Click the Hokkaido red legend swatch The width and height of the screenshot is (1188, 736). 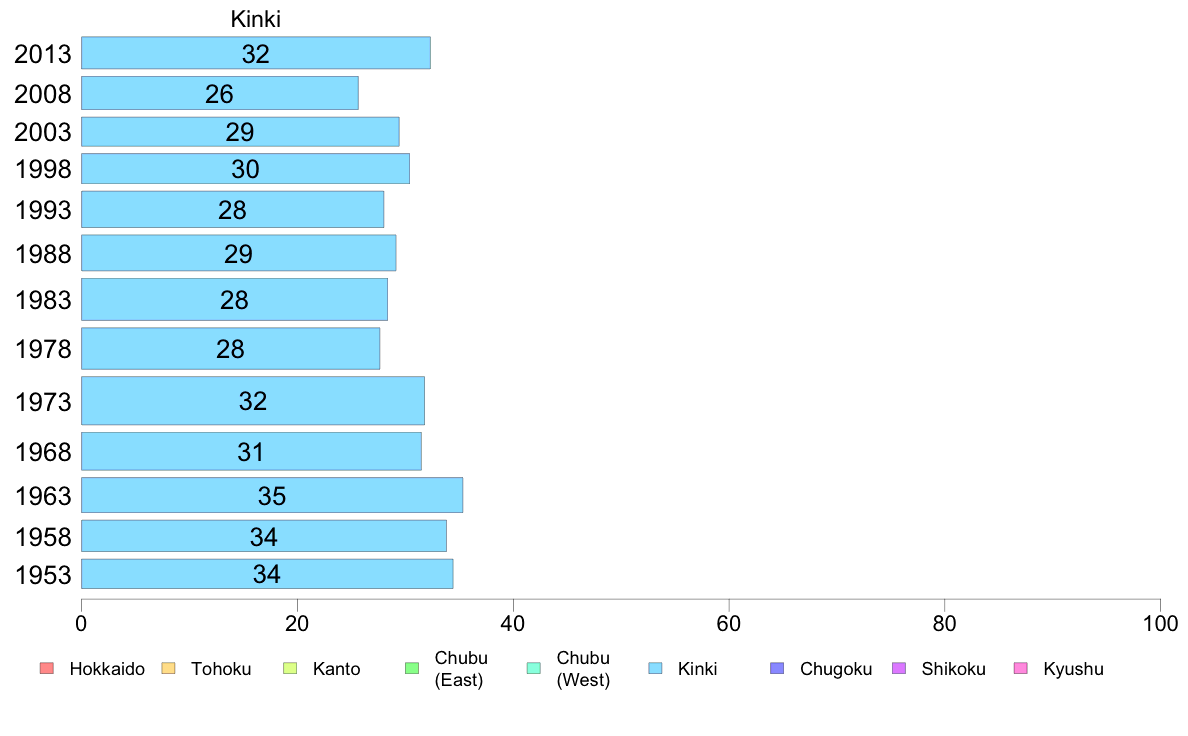click(47, 669)
